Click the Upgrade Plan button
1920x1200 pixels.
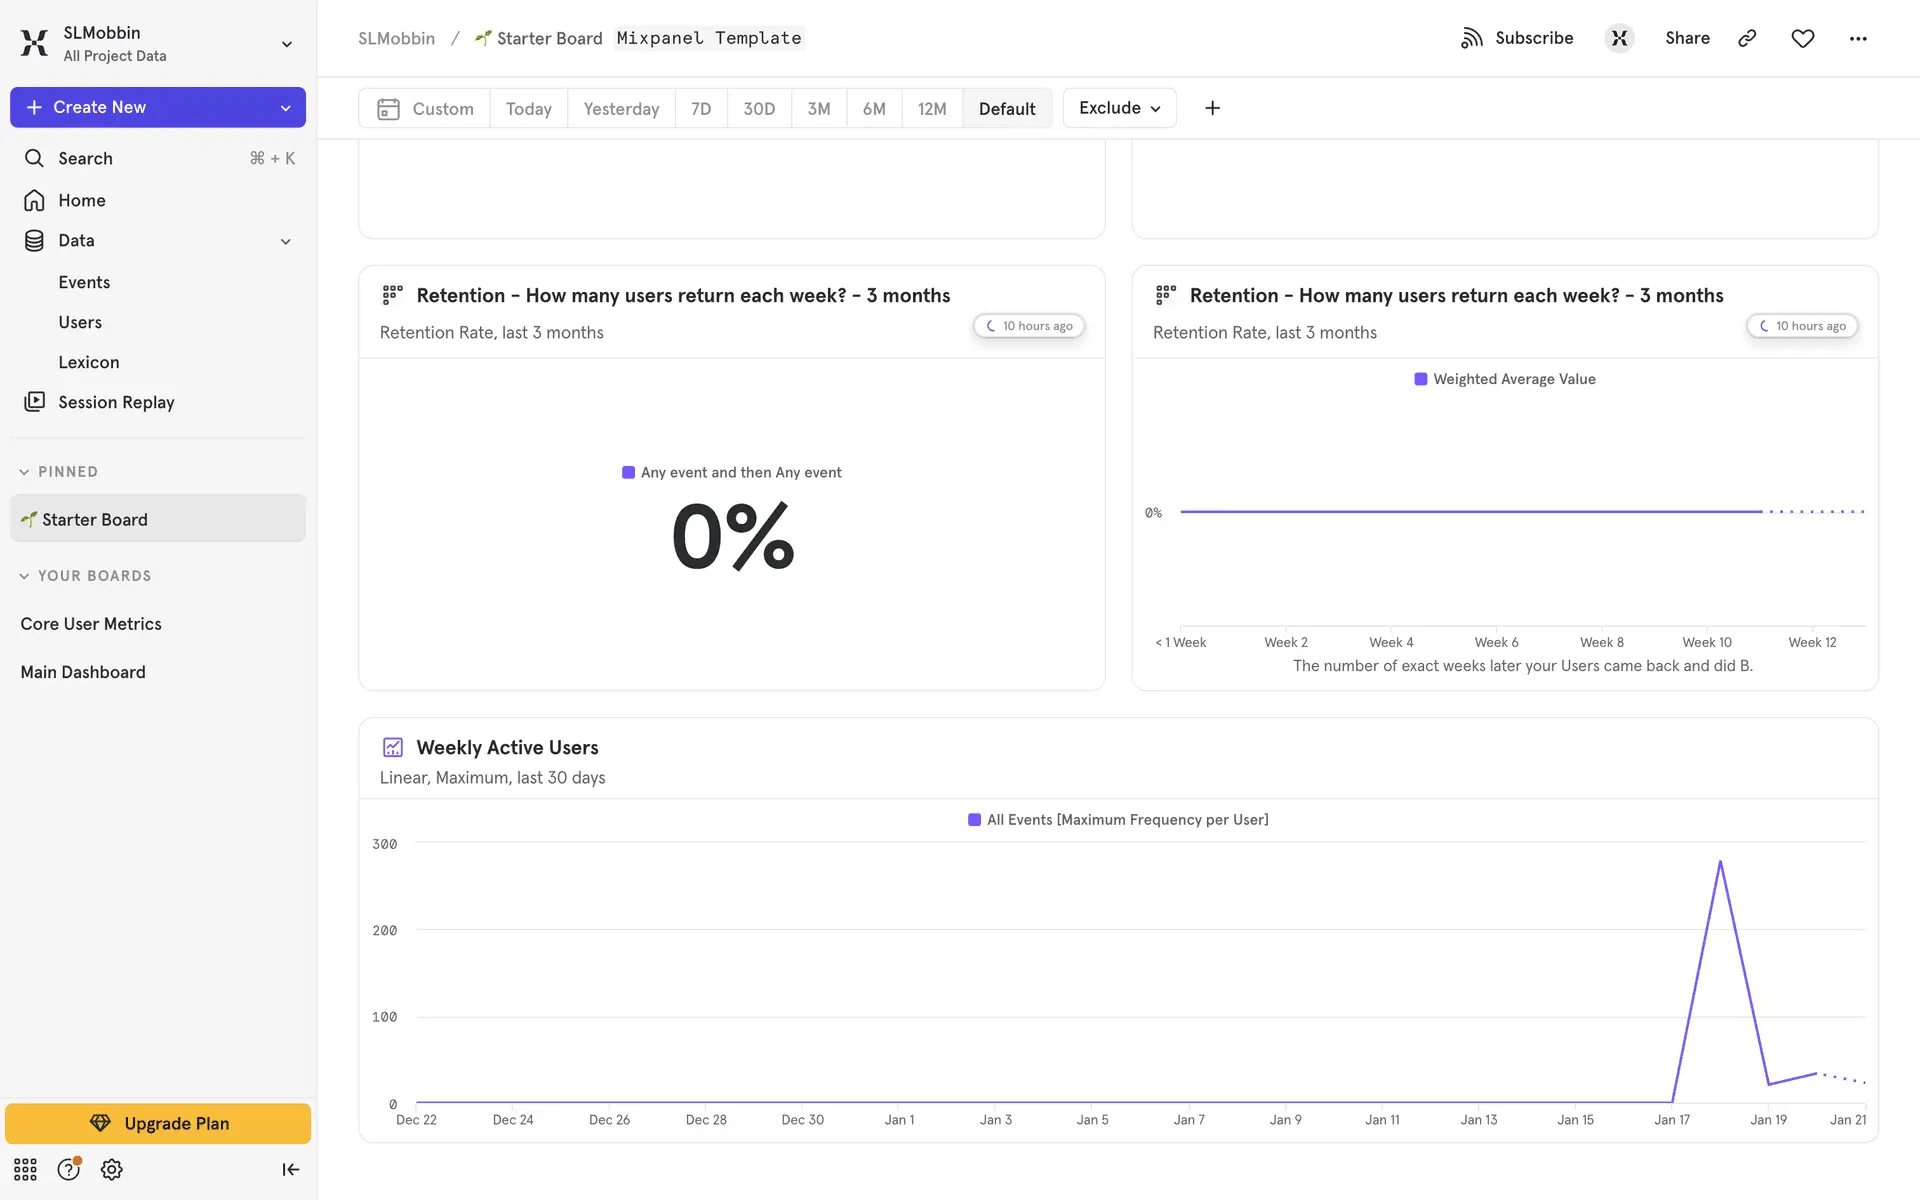158,1123
